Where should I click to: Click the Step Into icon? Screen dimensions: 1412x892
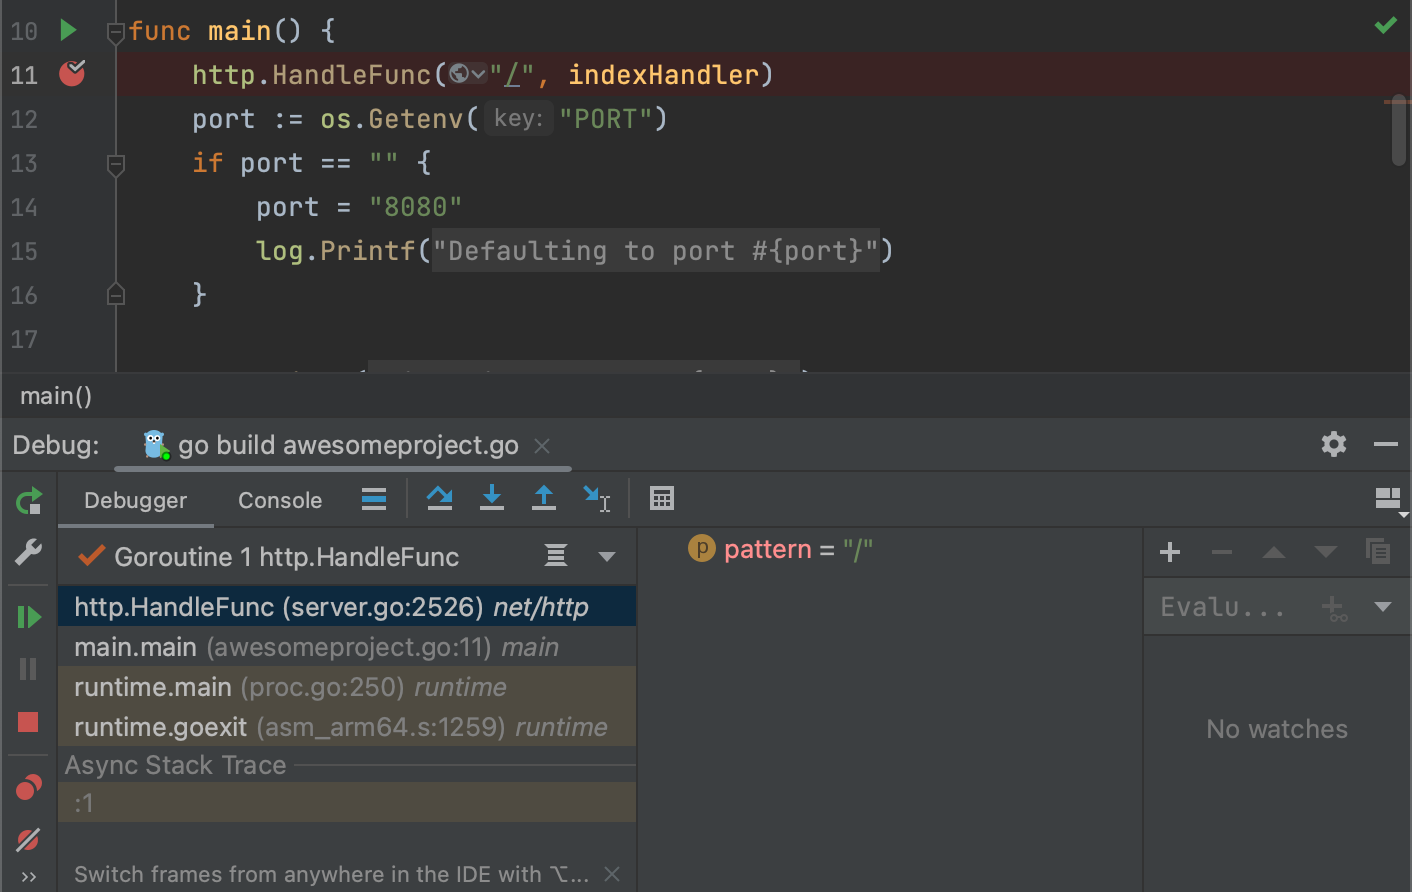(x=491, y=498)
